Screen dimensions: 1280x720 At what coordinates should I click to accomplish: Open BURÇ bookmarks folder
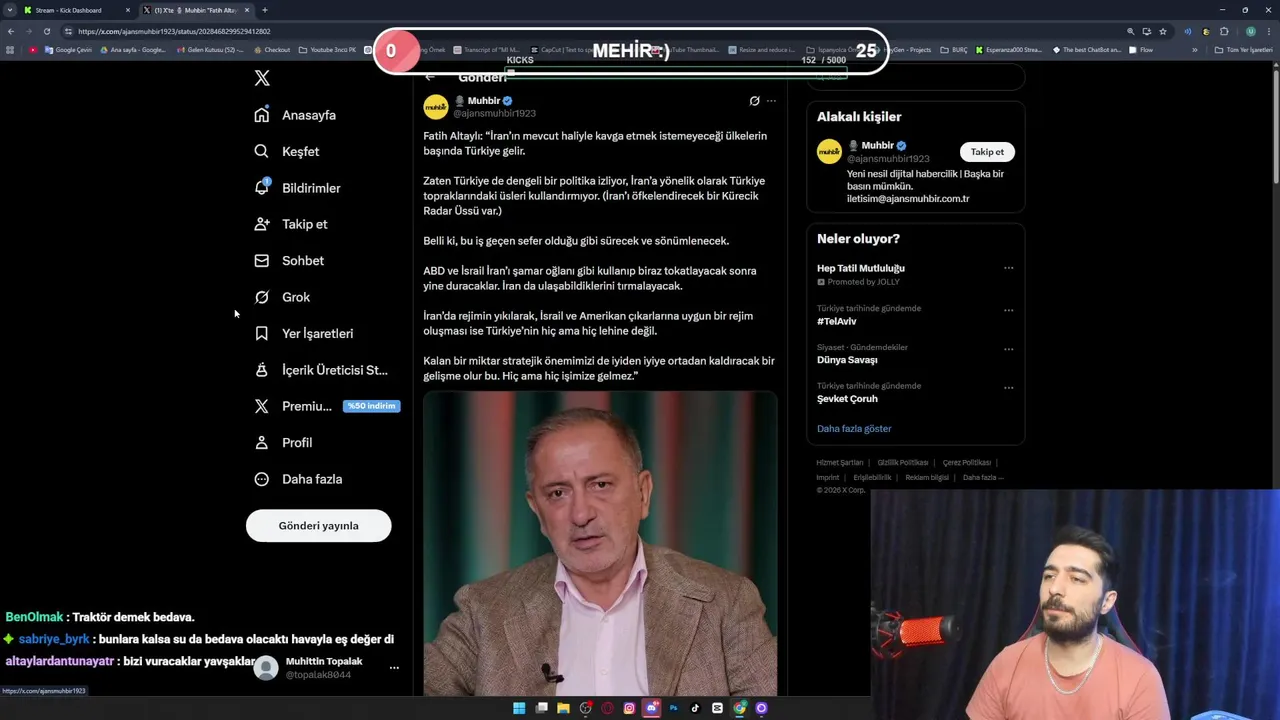coord(954,50)
